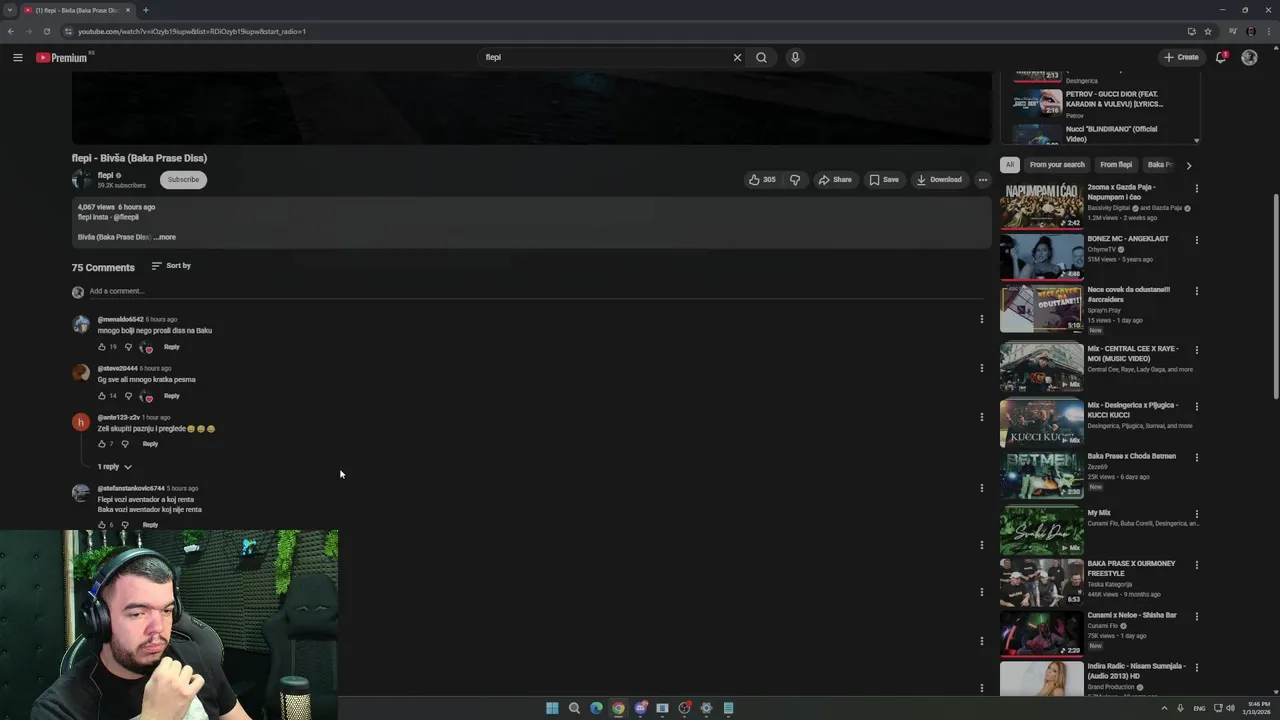Dislike the comment by @menaldo6542
The image size is (1280, 720).
128,347
